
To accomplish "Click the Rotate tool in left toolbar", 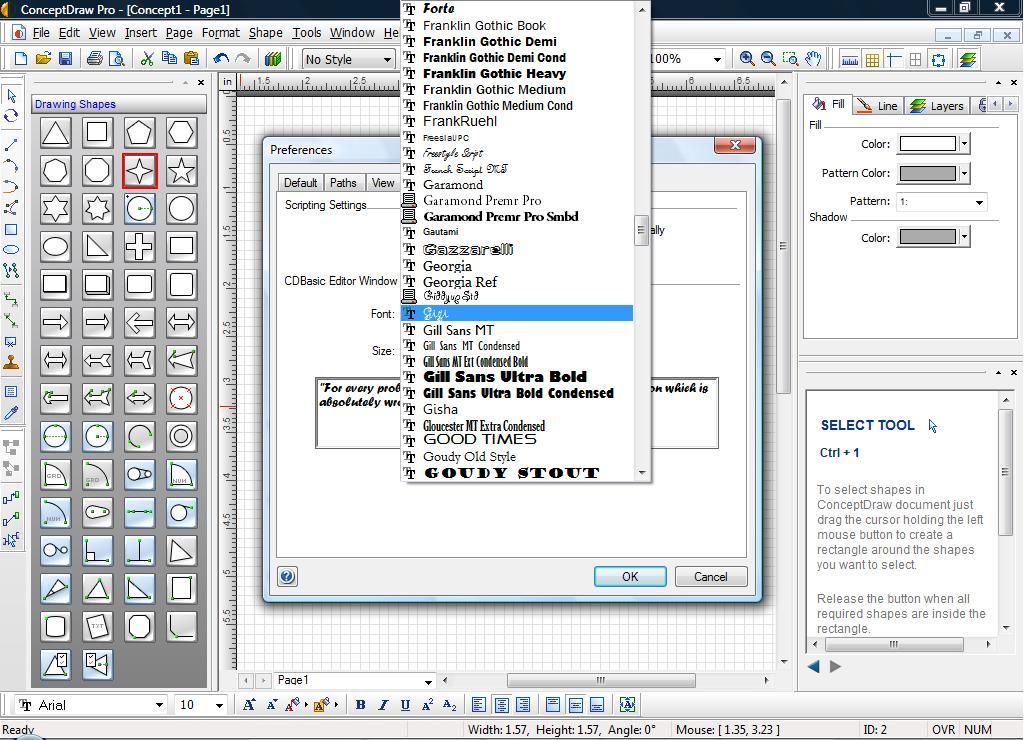I will 11,116.
